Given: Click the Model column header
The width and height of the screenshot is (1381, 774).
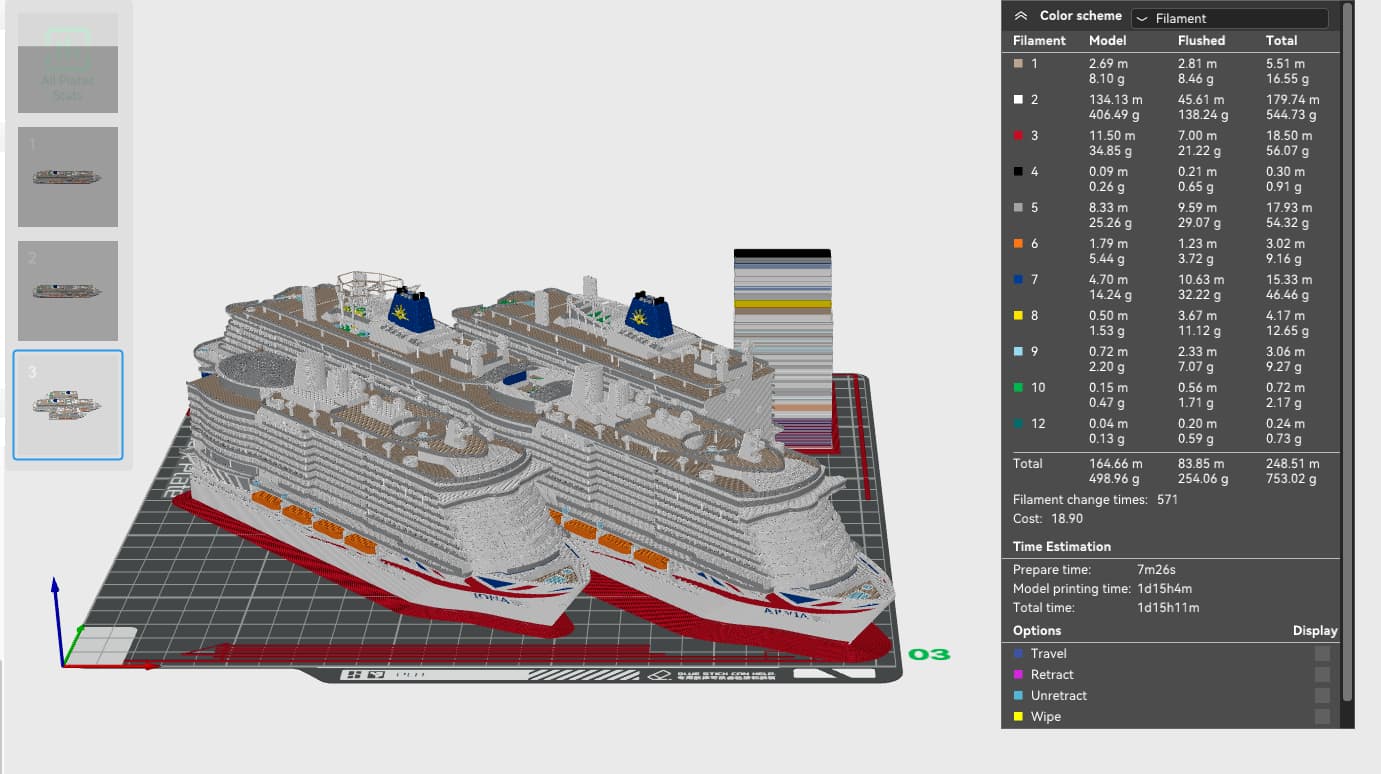Looking at the screenshot, I should 1108,40.
